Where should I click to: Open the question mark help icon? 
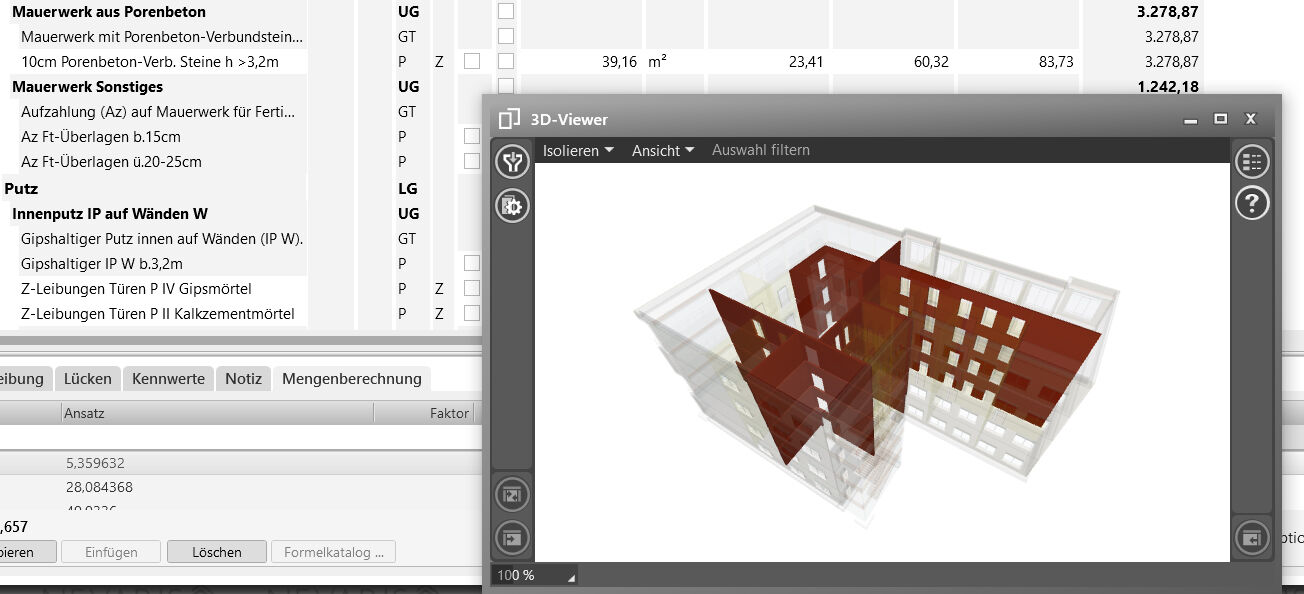pyautogui.click(x=1251, y=204)
